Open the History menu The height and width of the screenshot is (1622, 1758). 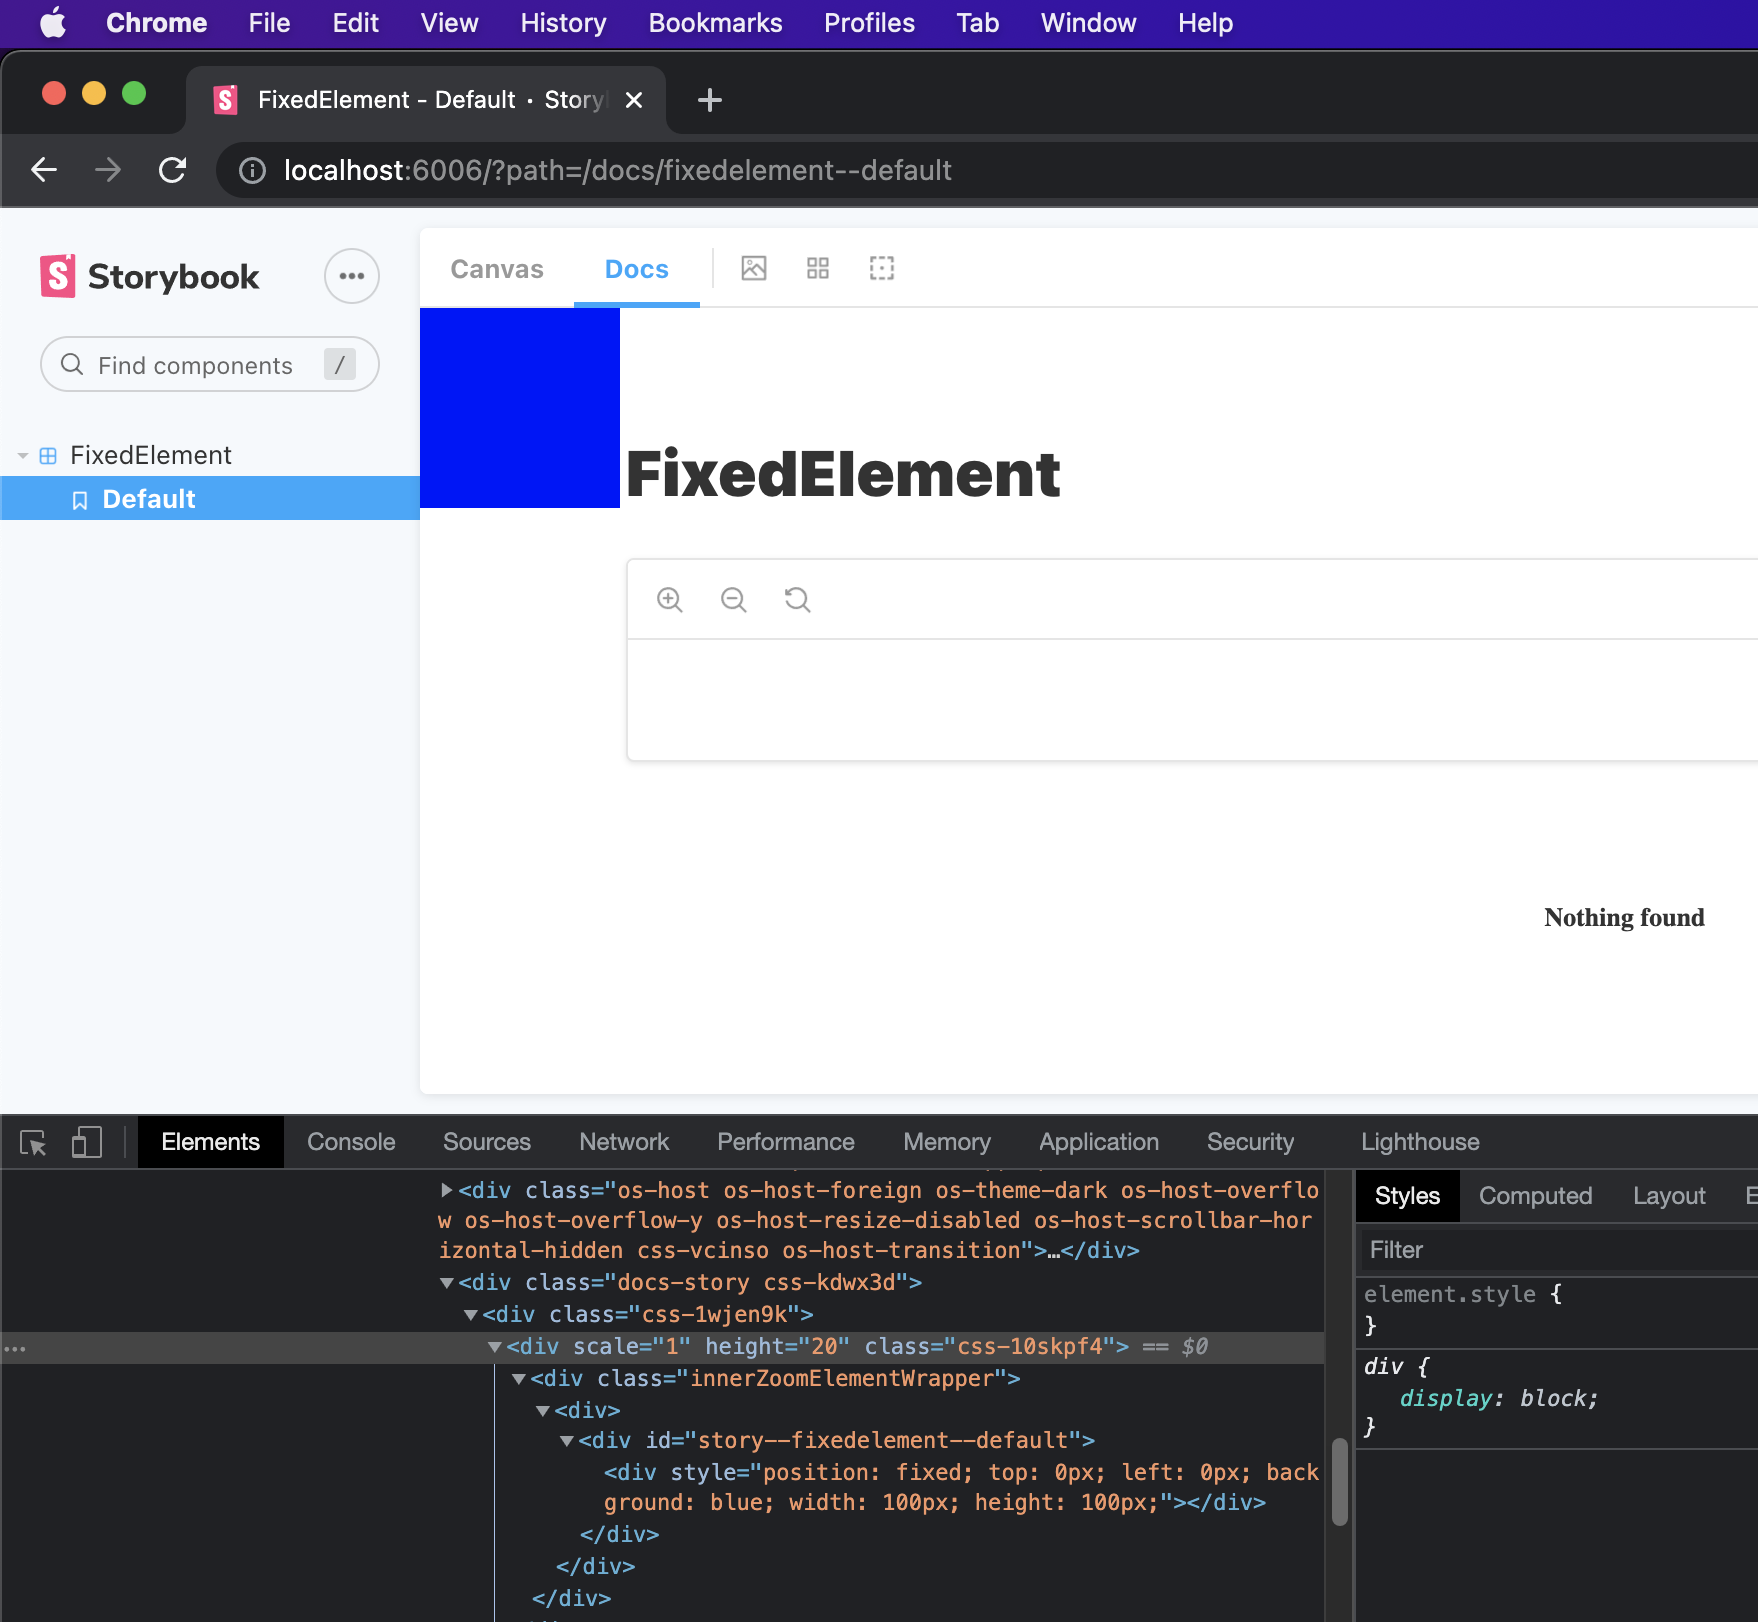pyautogui.click(x=563, y=22)
